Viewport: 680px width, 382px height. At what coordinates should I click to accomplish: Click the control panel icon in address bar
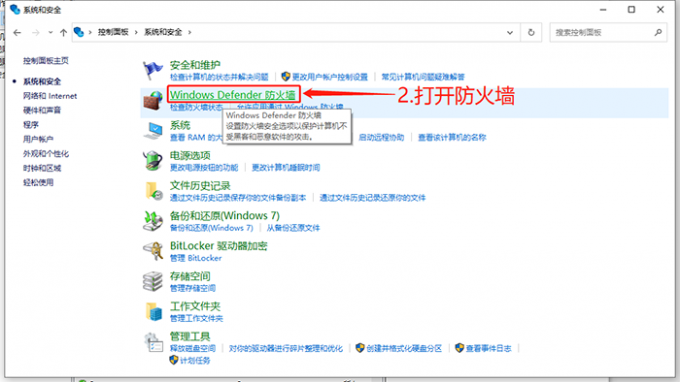[x=78, y=32]
